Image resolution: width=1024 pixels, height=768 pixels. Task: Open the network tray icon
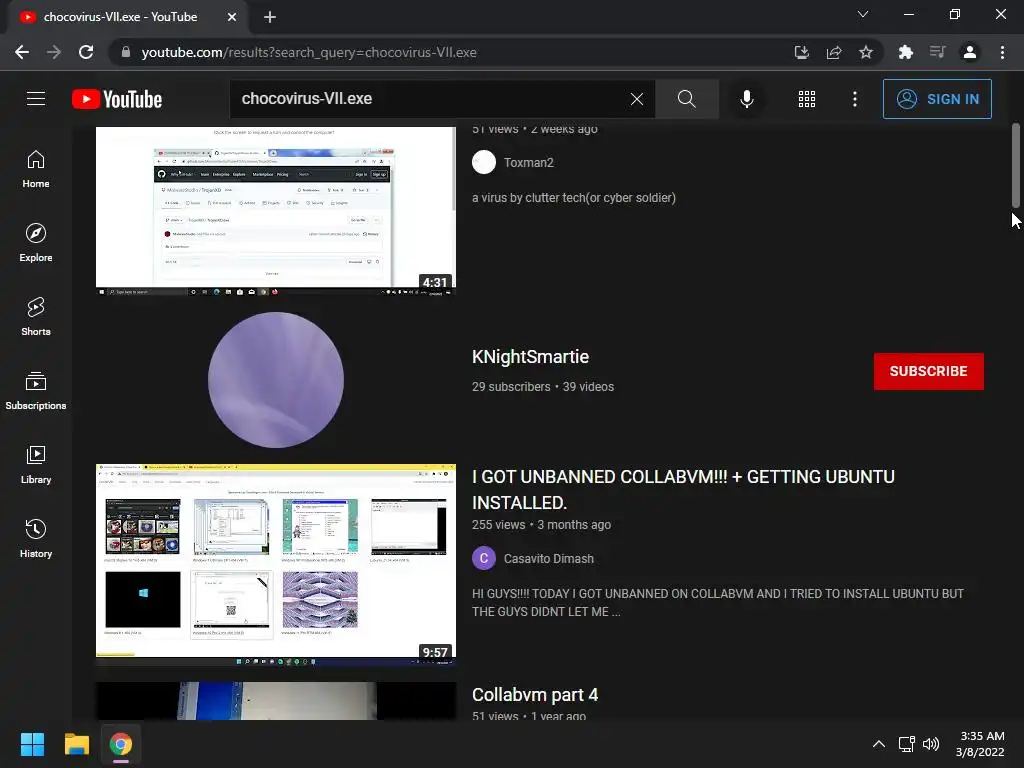(906, 744)
